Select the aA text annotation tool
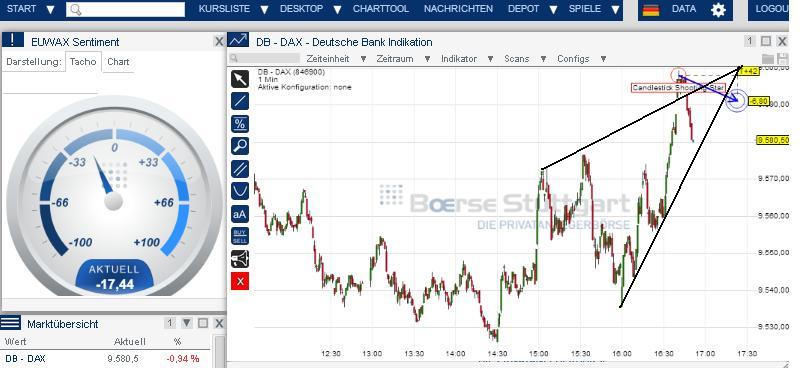Viewport: 804px width, 368px height. click(240, 214)
